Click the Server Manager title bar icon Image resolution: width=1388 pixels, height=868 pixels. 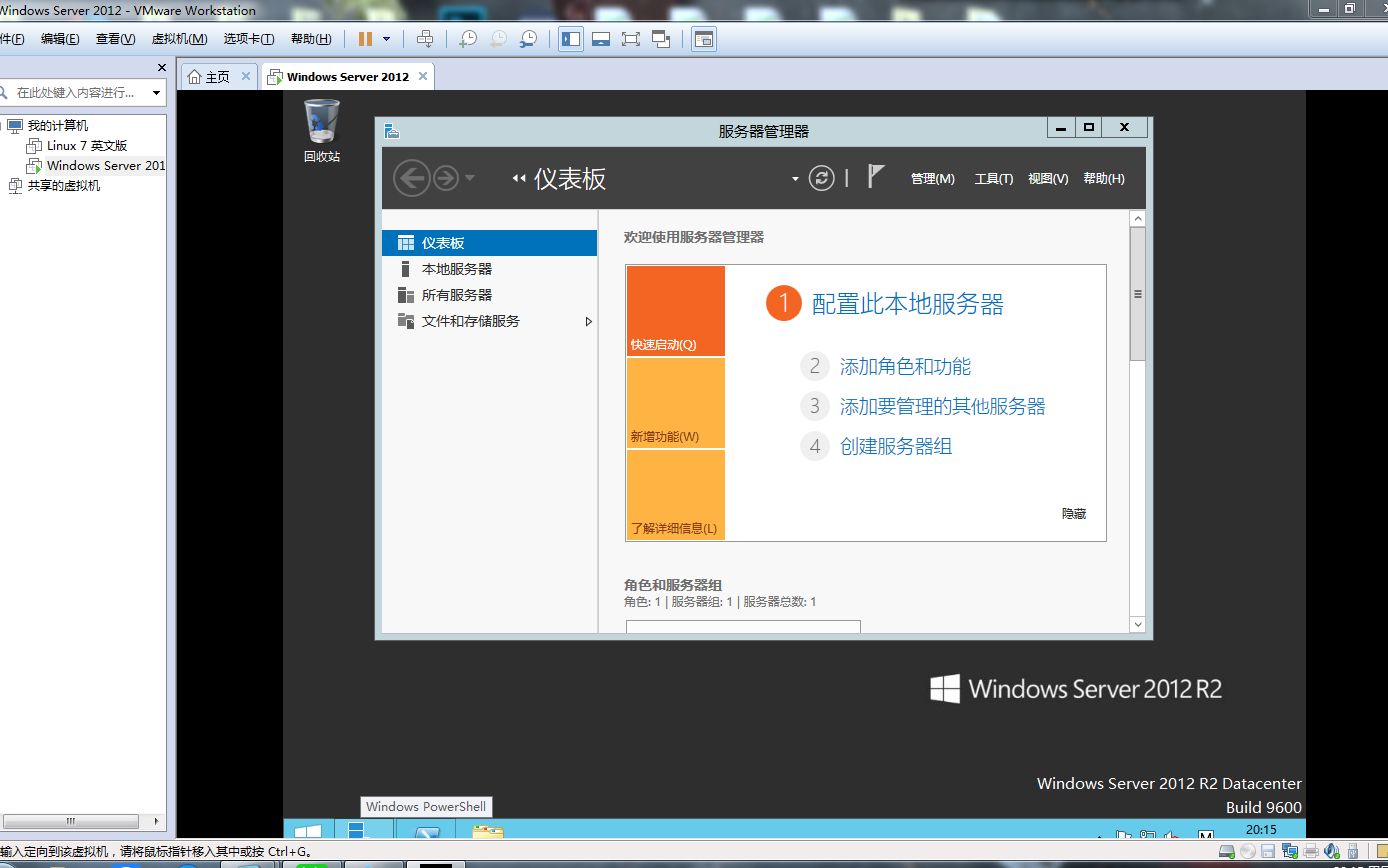tap(392, 131)
